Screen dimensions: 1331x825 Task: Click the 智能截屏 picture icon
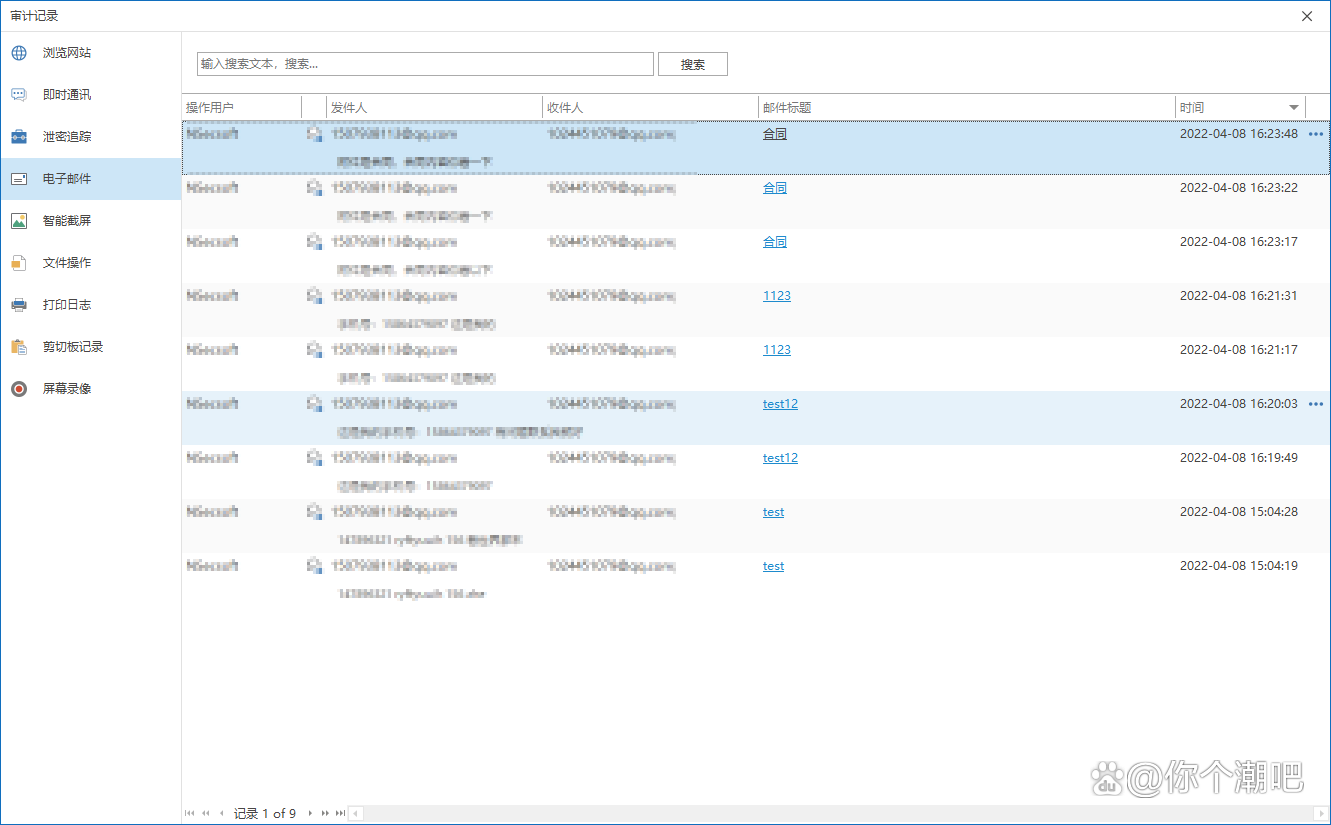pos(19,221)
